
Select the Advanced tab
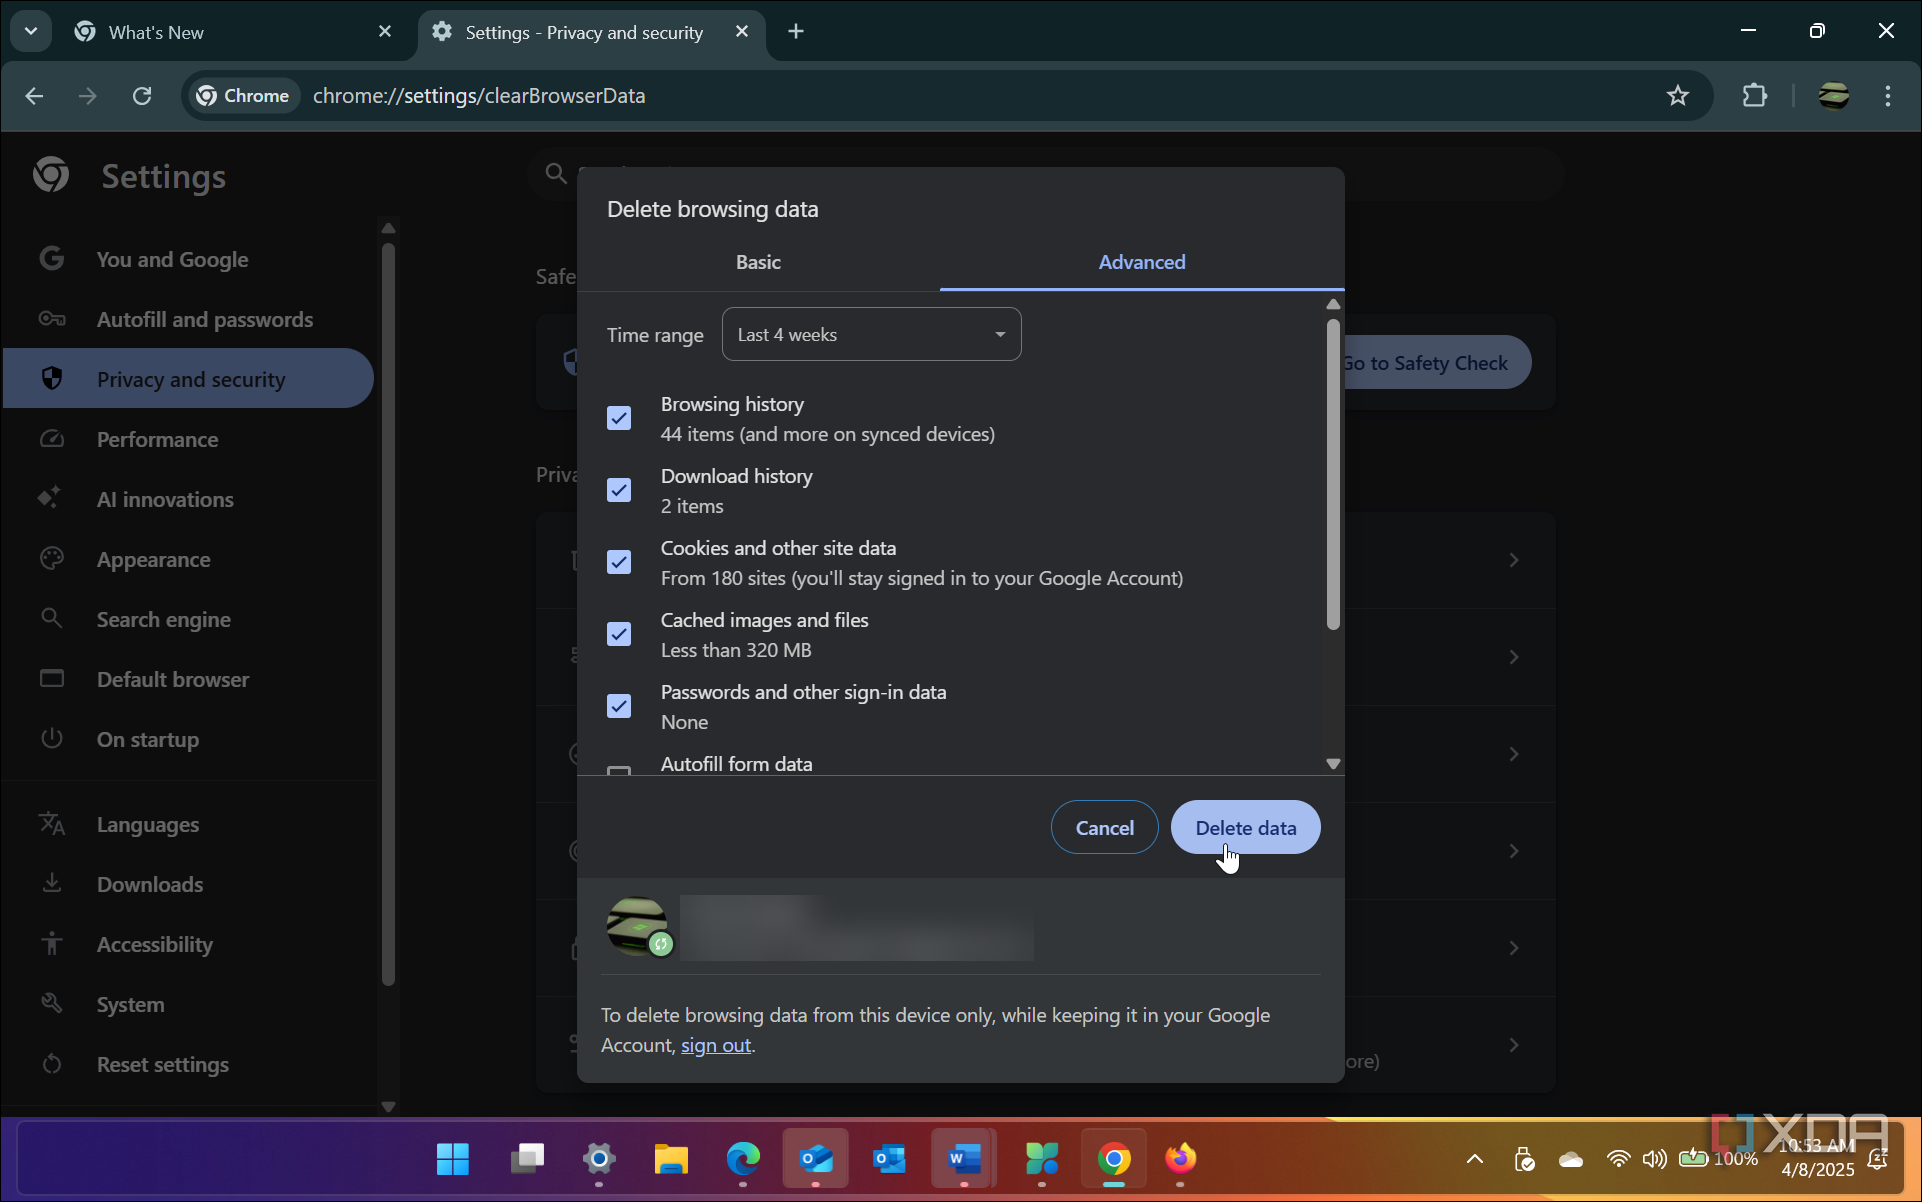point(1142,262)
